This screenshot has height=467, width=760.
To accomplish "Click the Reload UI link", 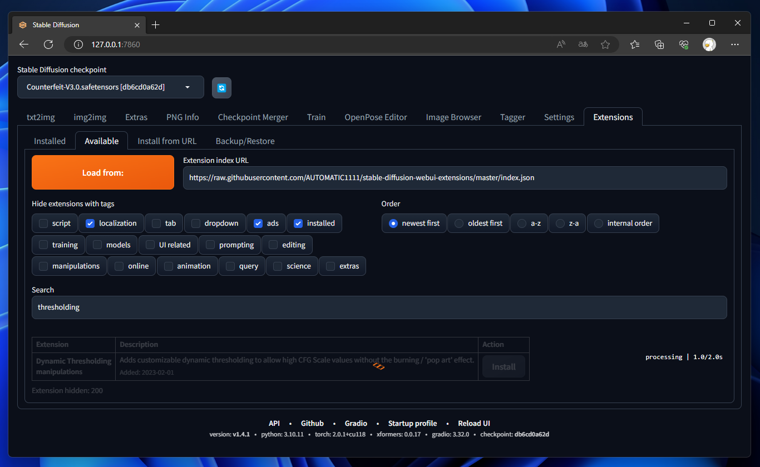I will 474,423.
